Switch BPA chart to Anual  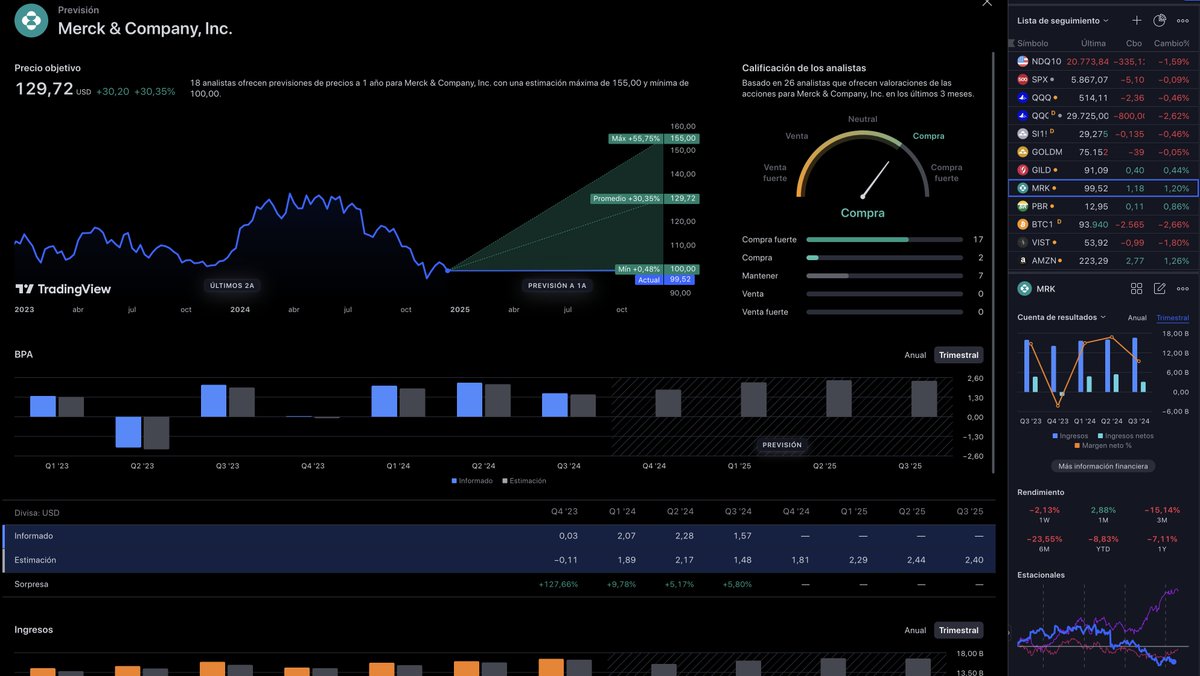pos(915,355)
